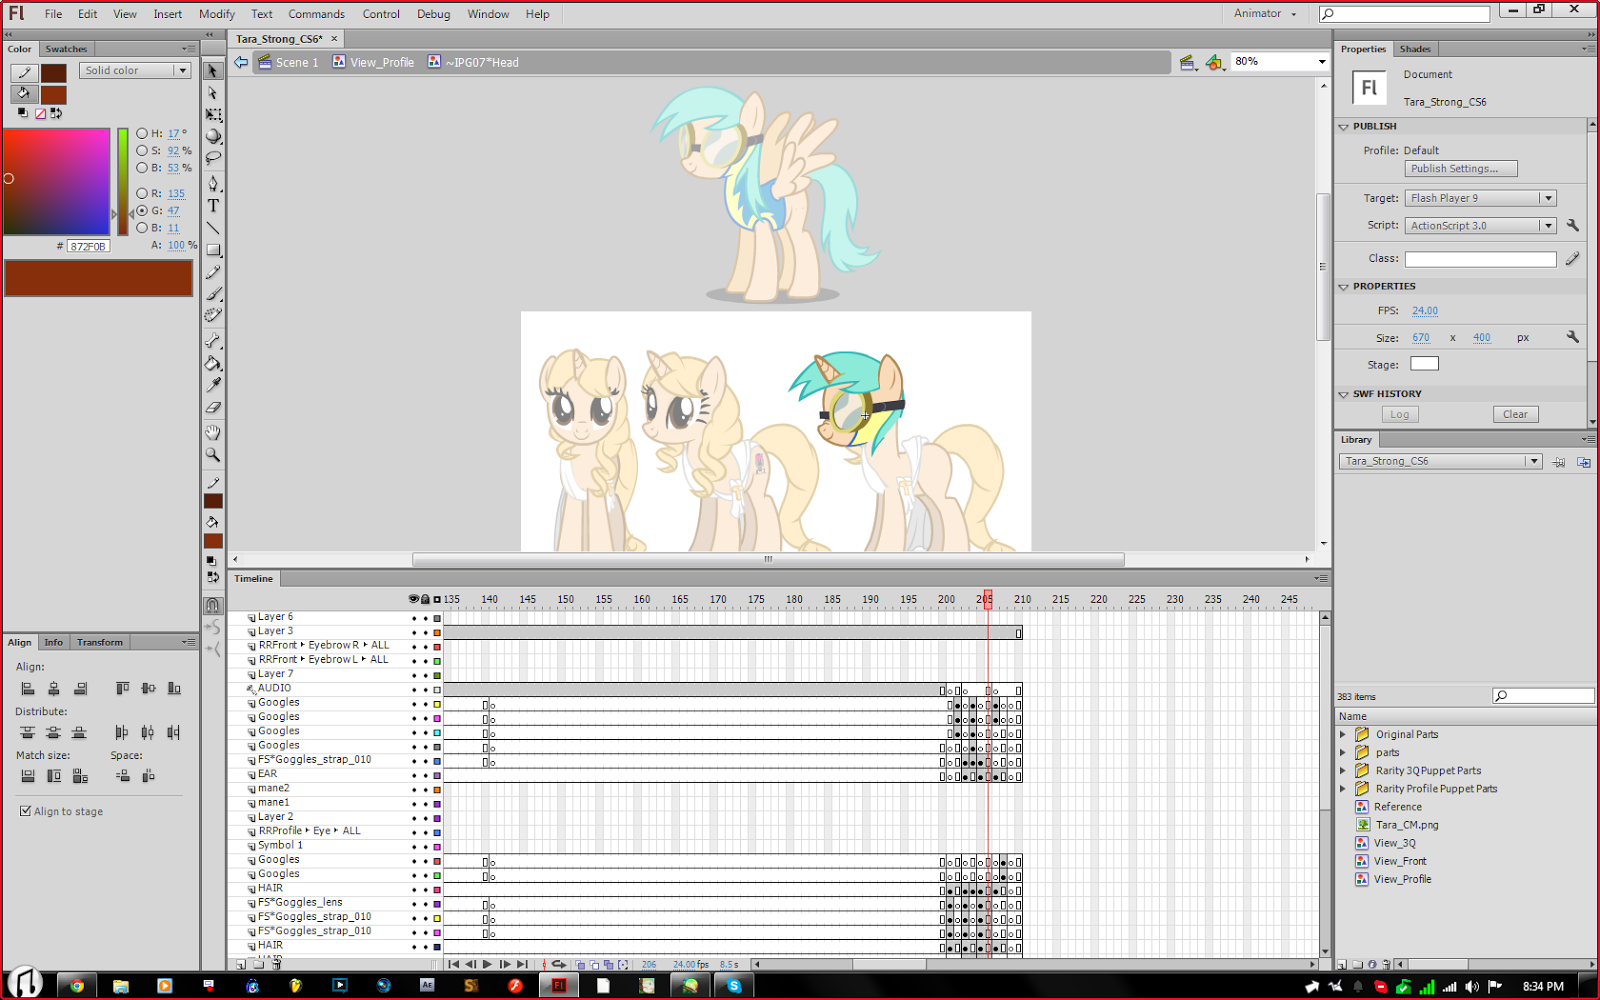1600x1000 pixels.
Task: Select the Pen tool
Action: click(213, 184)
